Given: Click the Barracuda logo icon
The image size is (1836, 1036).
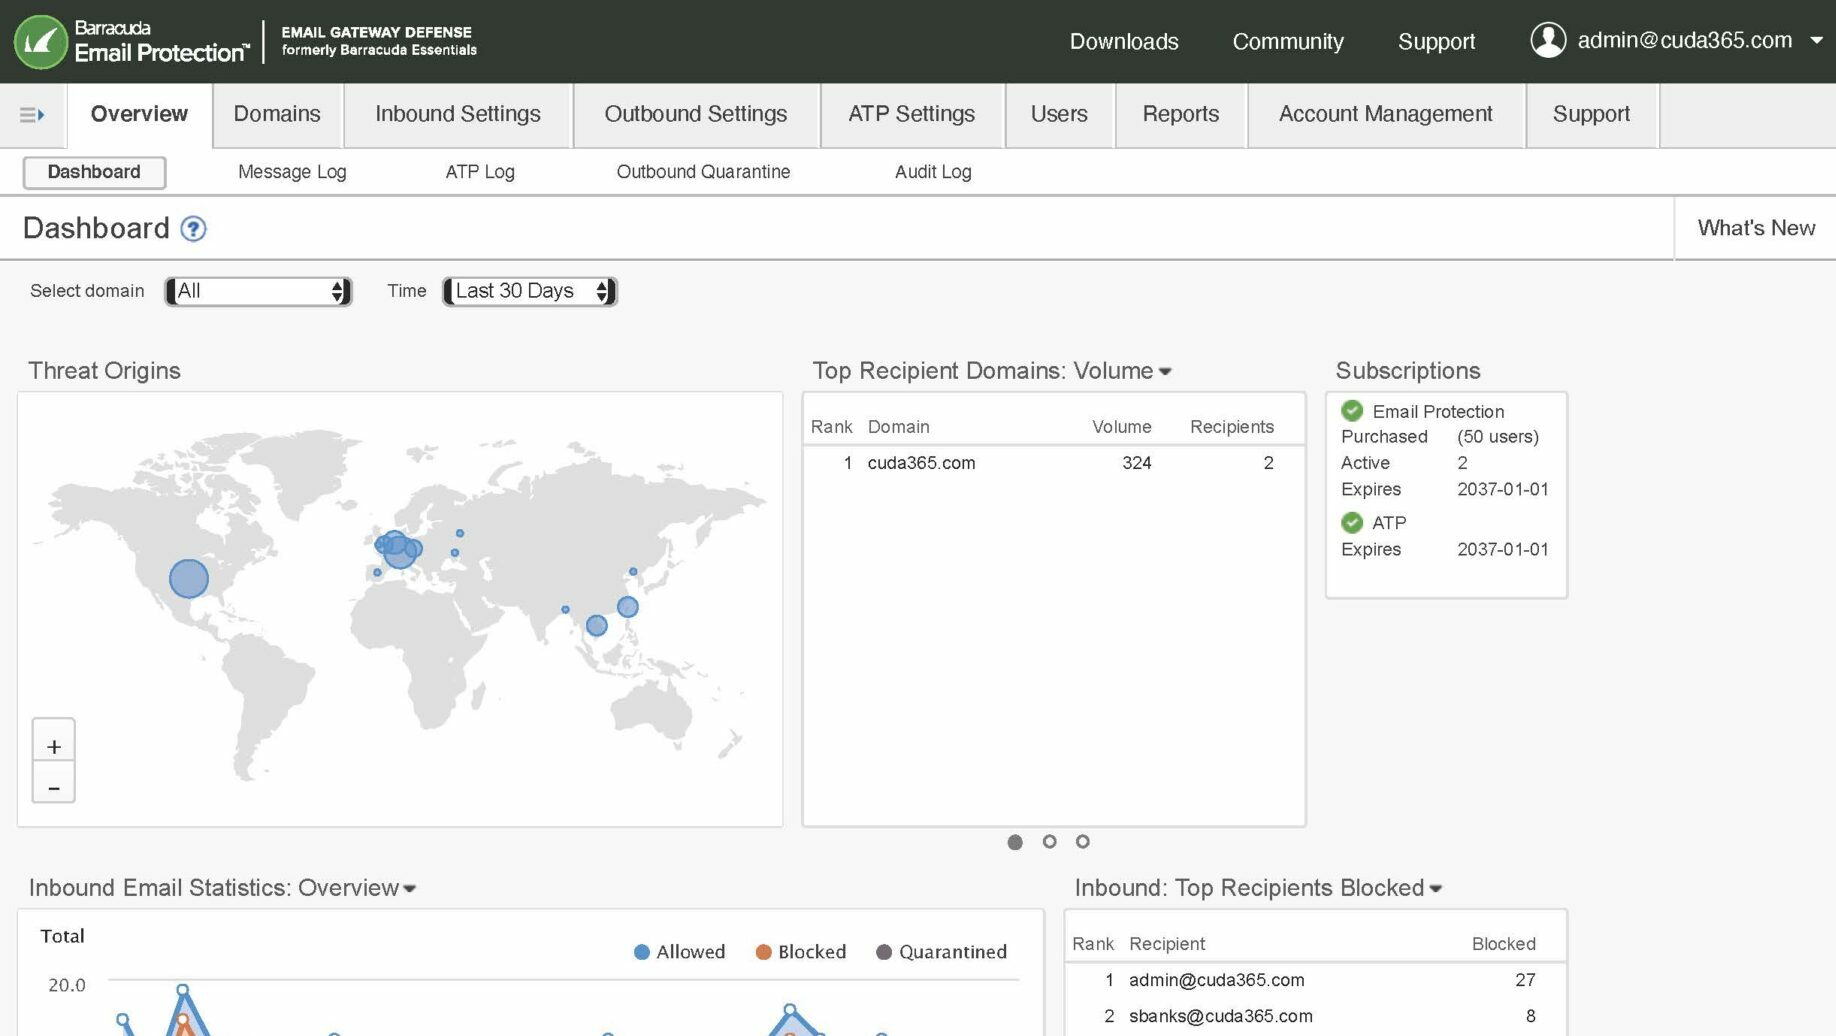Looking at the screenshot, I should (x=40, y=42).
